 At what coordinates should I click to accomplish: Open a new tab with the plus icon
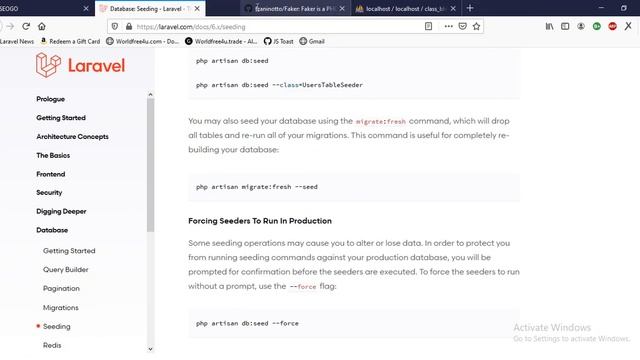coord(470,8)
